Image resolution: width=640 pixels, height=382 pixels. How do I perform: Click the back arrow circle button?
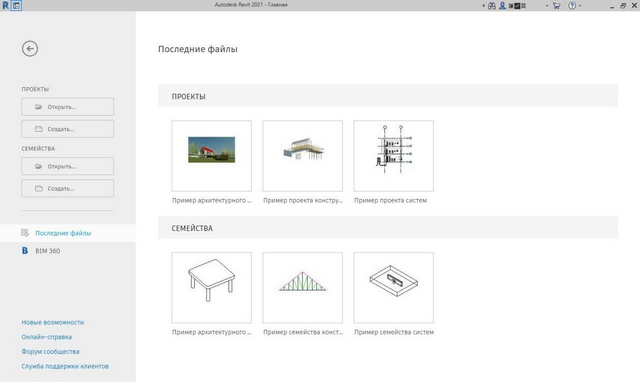click(30, 49)
